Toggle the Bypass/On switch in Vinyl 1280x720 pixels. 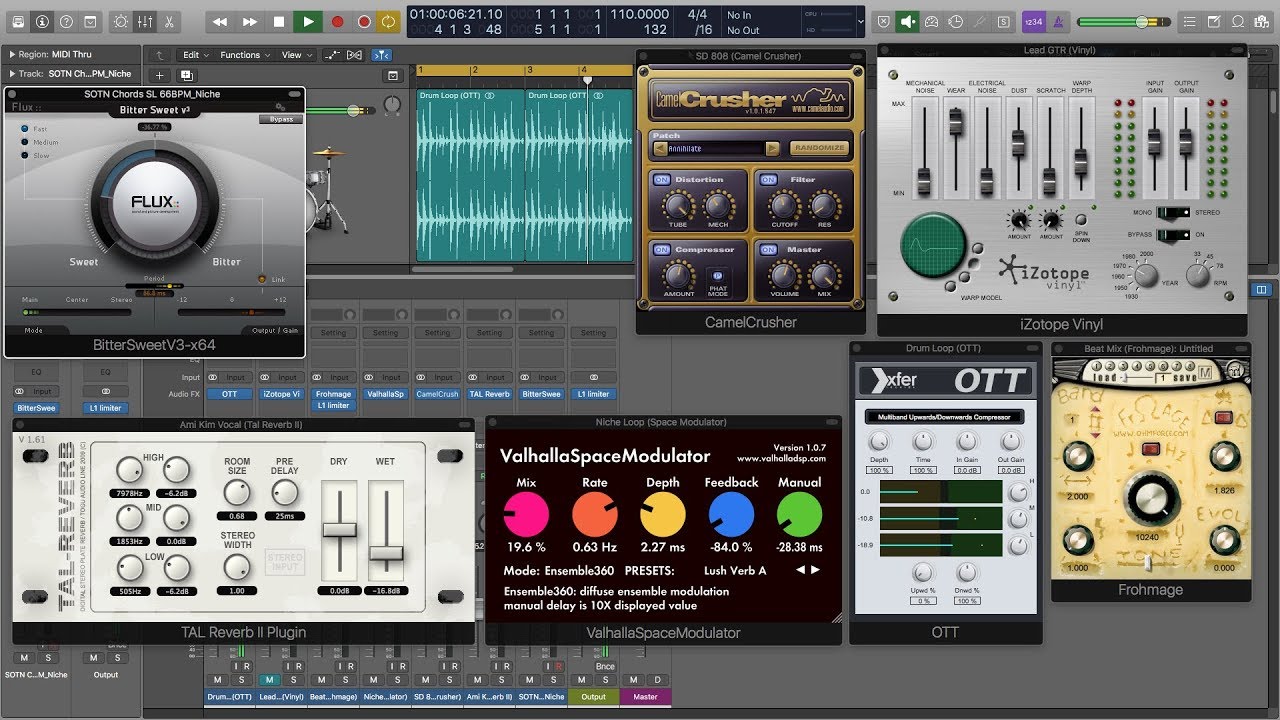coord(1172,235)
